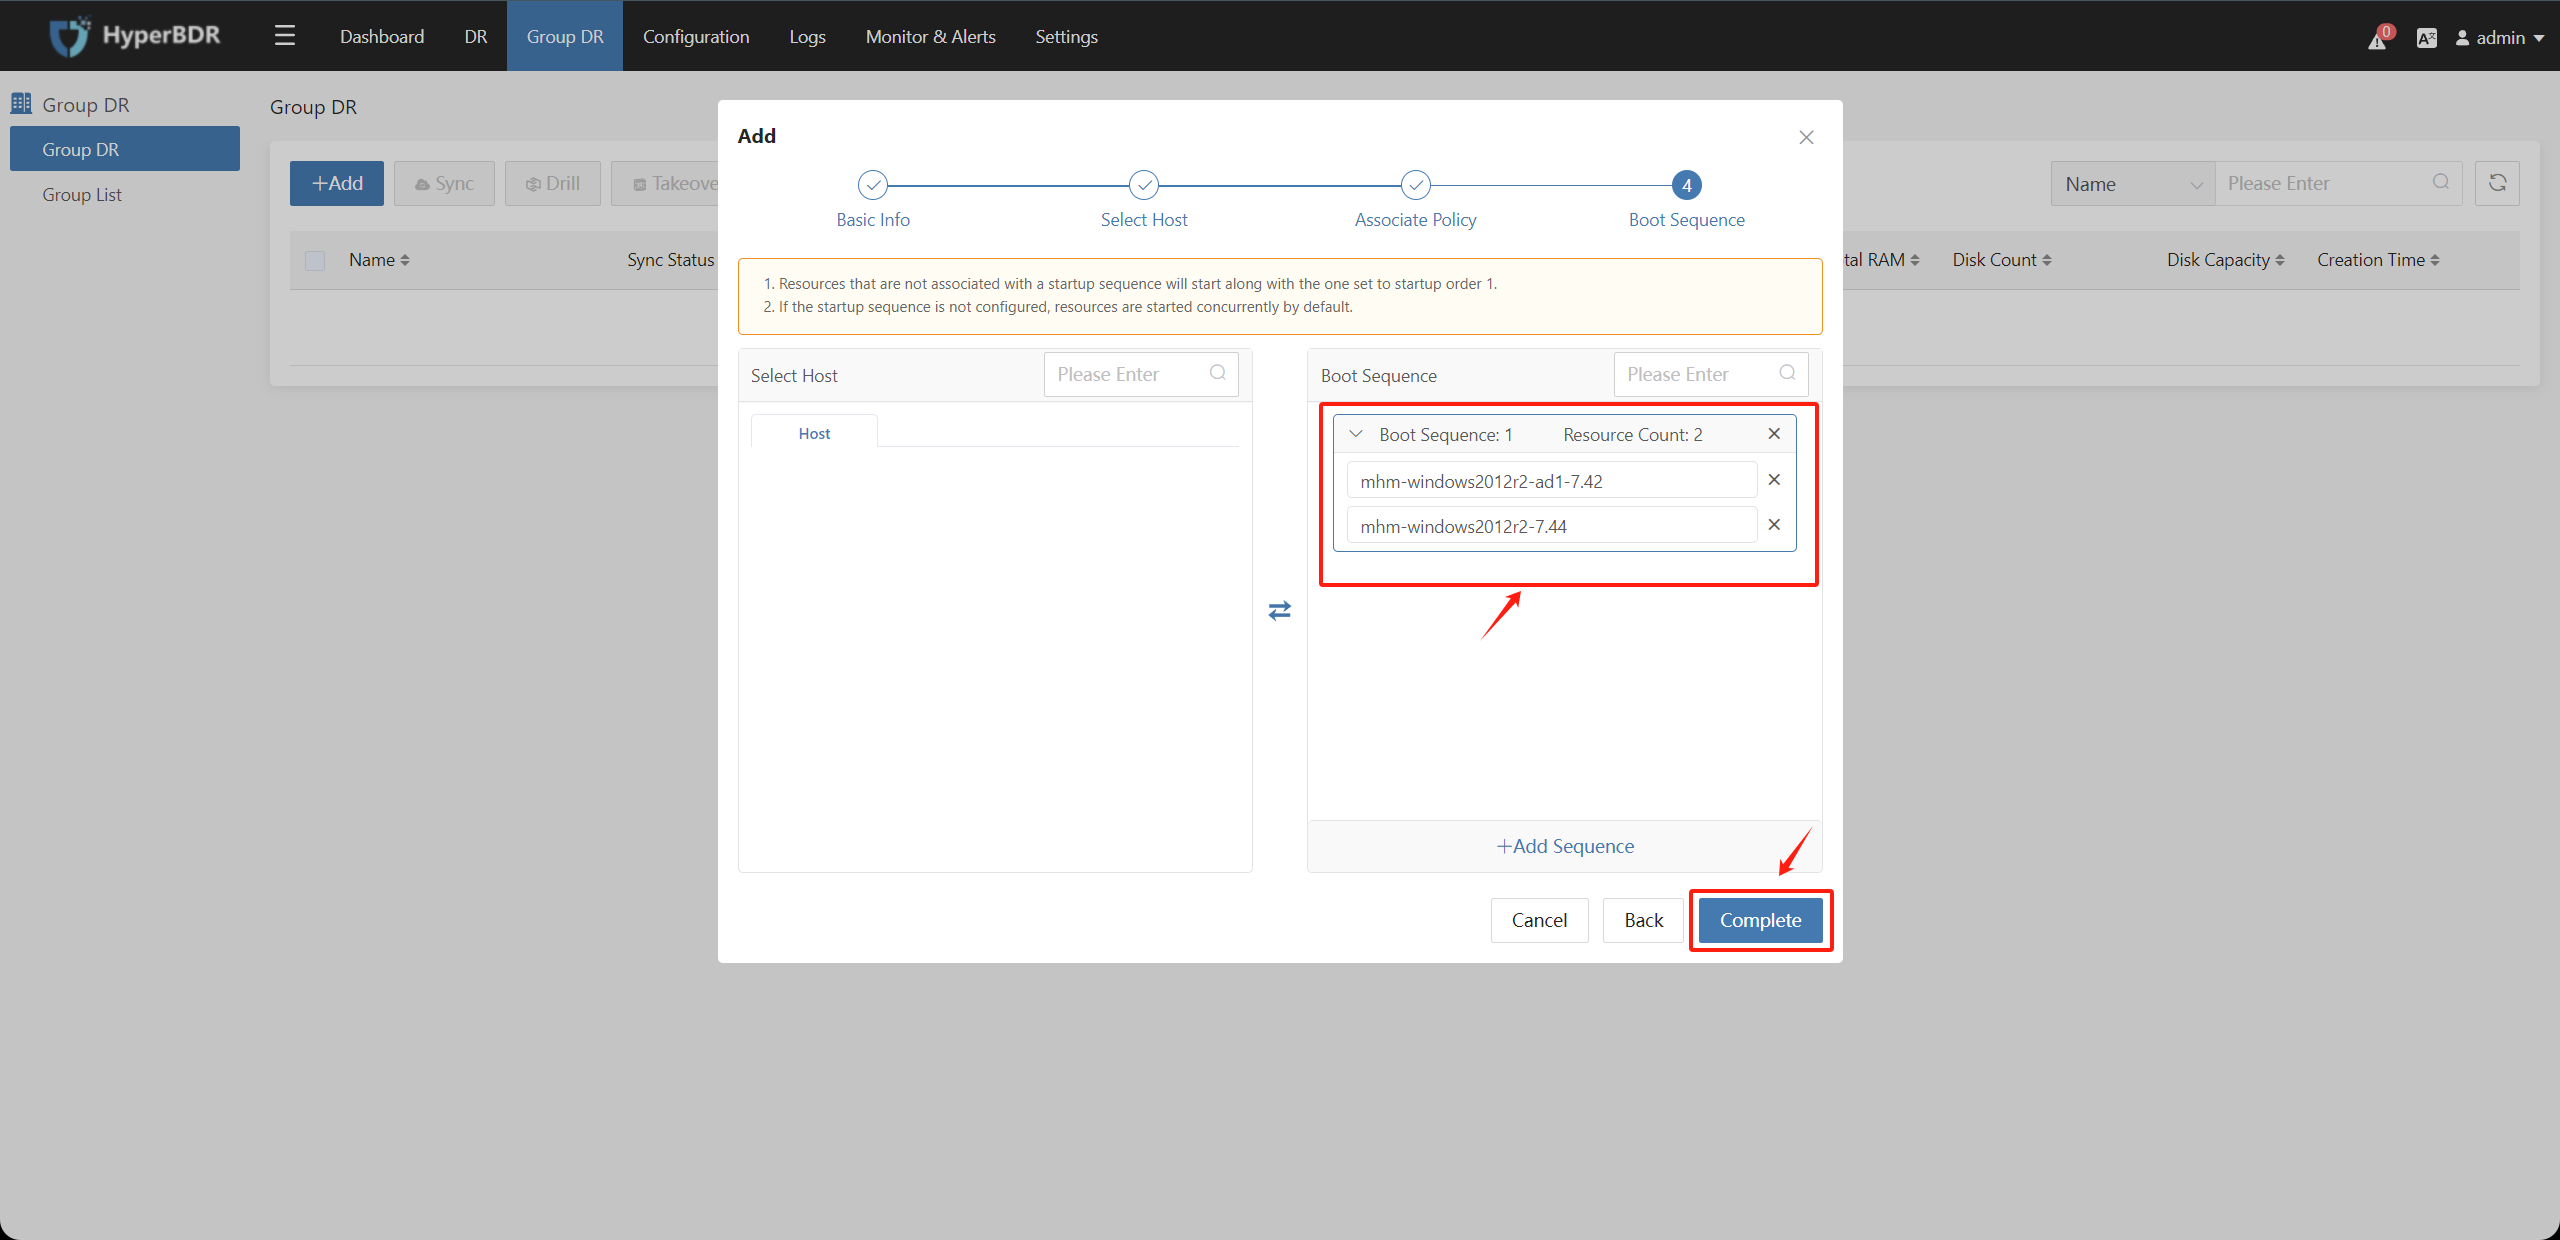Go to Select Host step circle
Image resolution: width=2560 pixels, height=1240 pixels.
click(x=1144, y=185)
